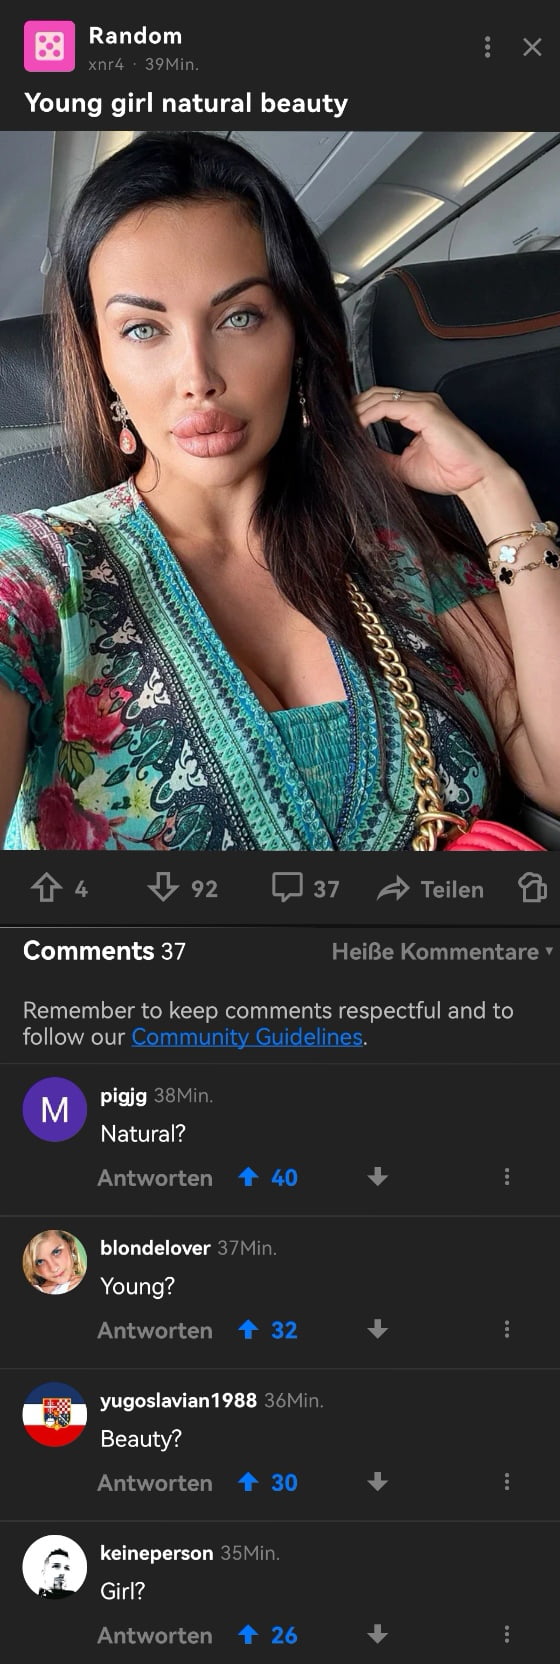
Task: Upvote the post with 4 upvotes
Action: (46, 887)
